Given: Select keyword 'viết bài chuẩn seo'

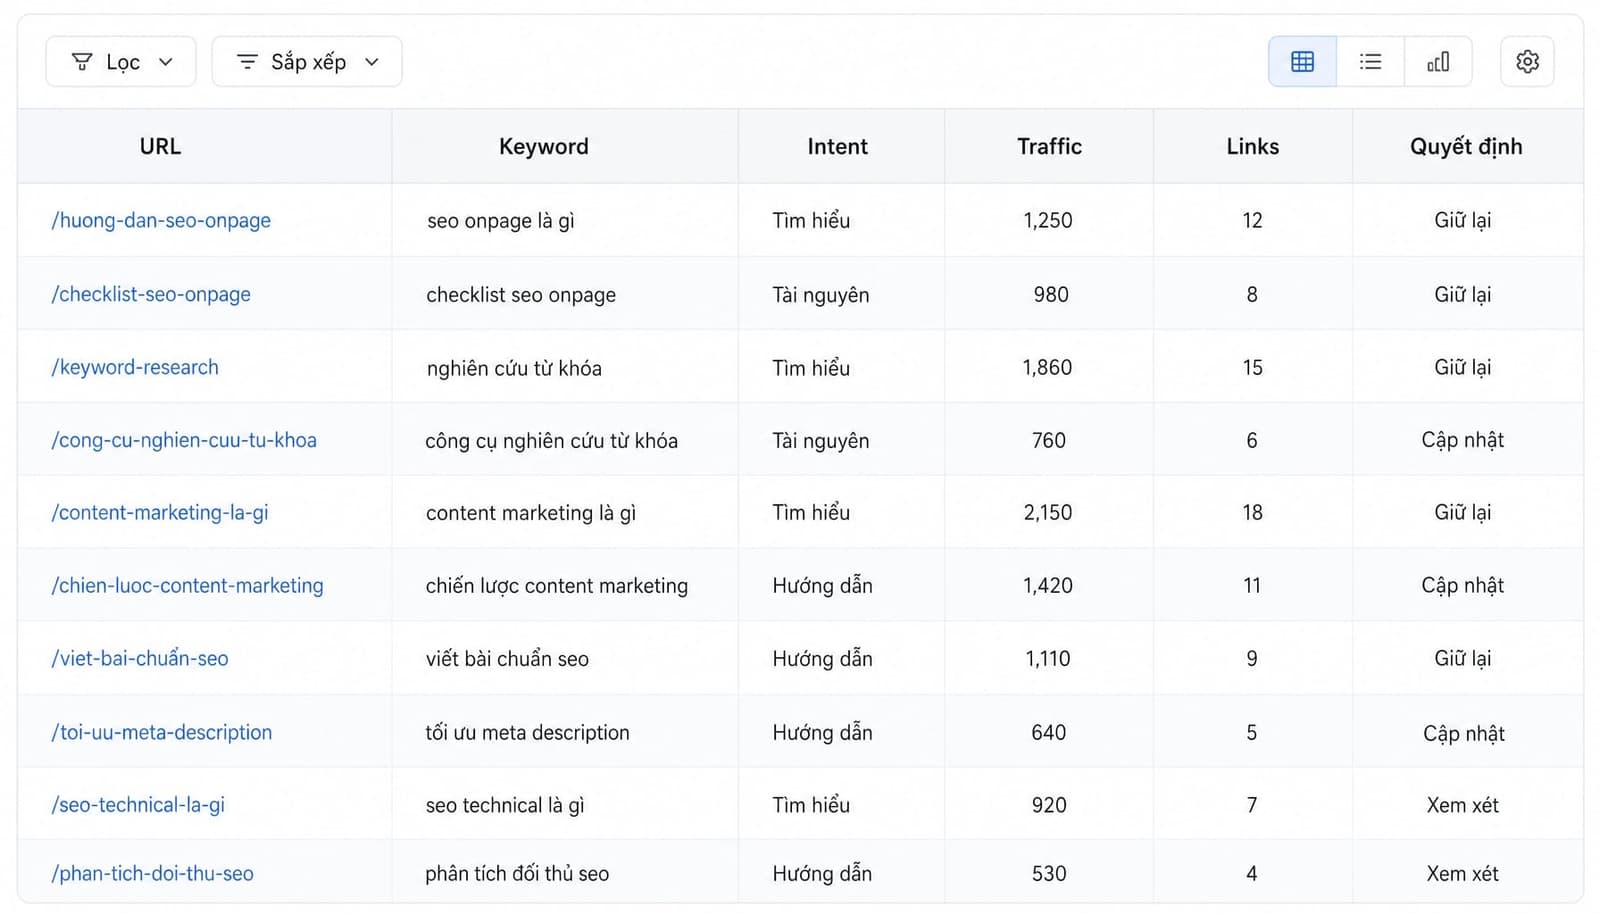Looking at the screenshot, I should [x=507, y=659].
